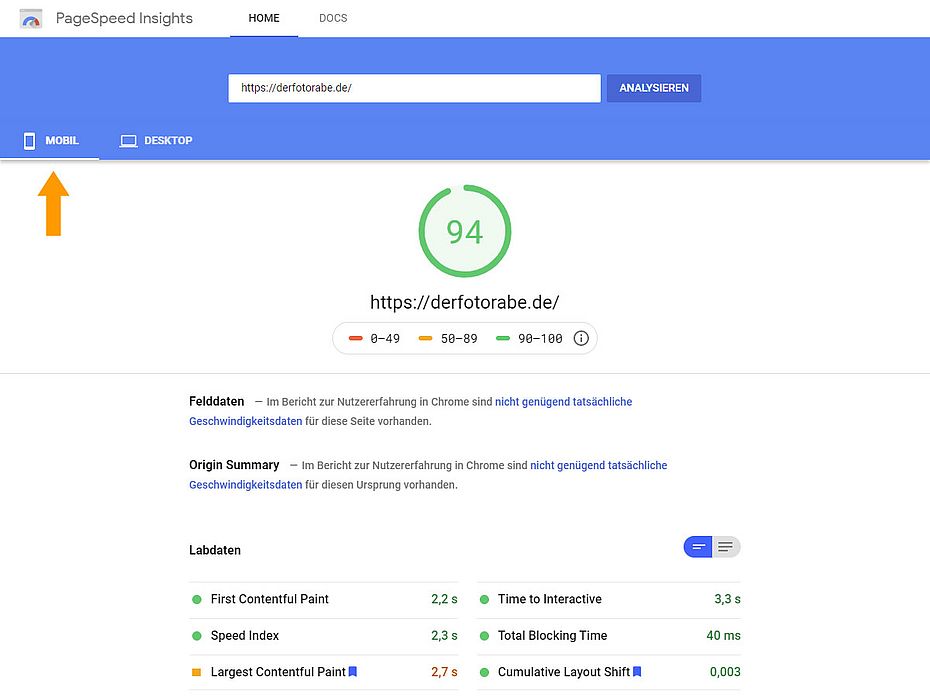Open the Geschwindigkeitsdaten link in Felddaten
Screen dimensions: 930x698
point(244,421)
